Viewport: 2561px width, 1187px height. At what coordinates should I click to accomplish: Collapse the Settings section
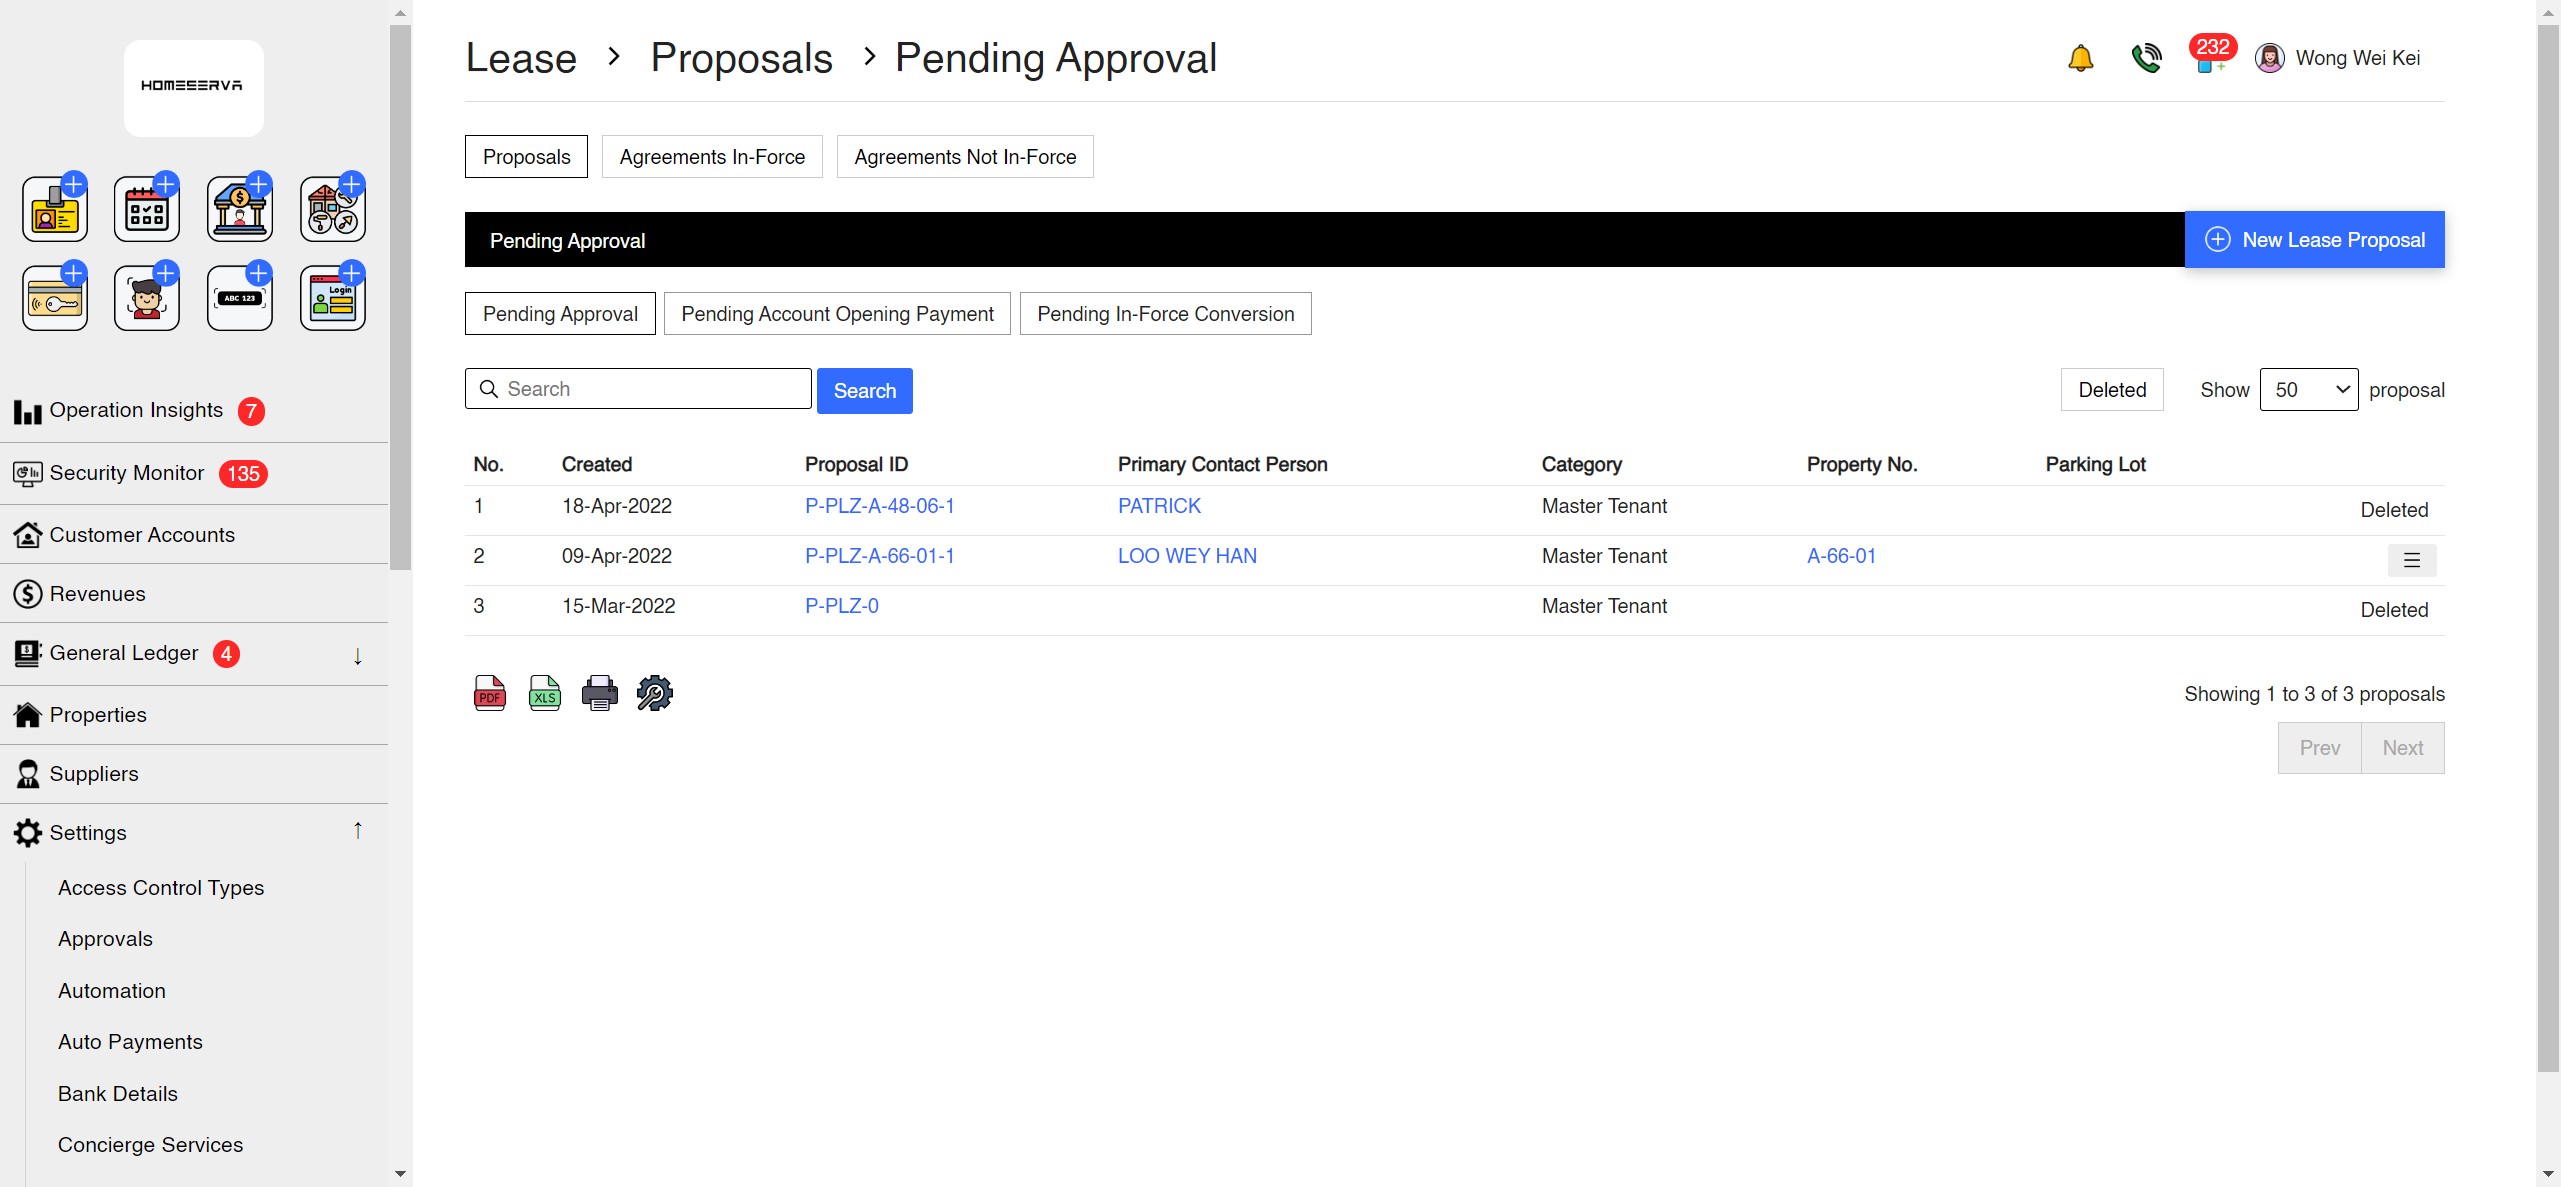click(x=357, y=830)
